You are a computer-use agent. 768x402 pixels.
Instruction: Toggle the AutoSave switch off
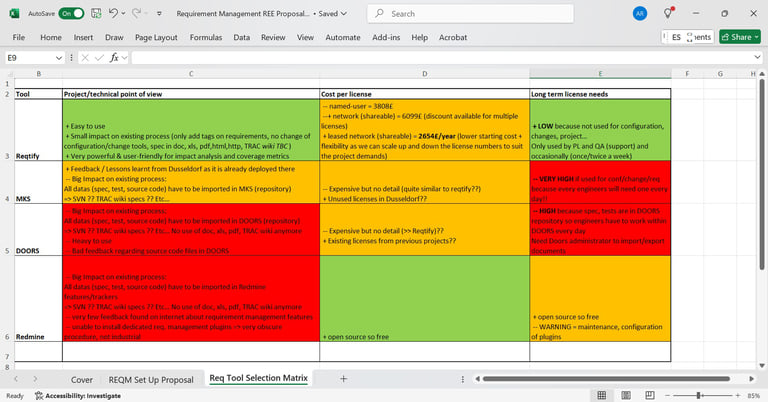pyautogui.click(x=71, y=14)
